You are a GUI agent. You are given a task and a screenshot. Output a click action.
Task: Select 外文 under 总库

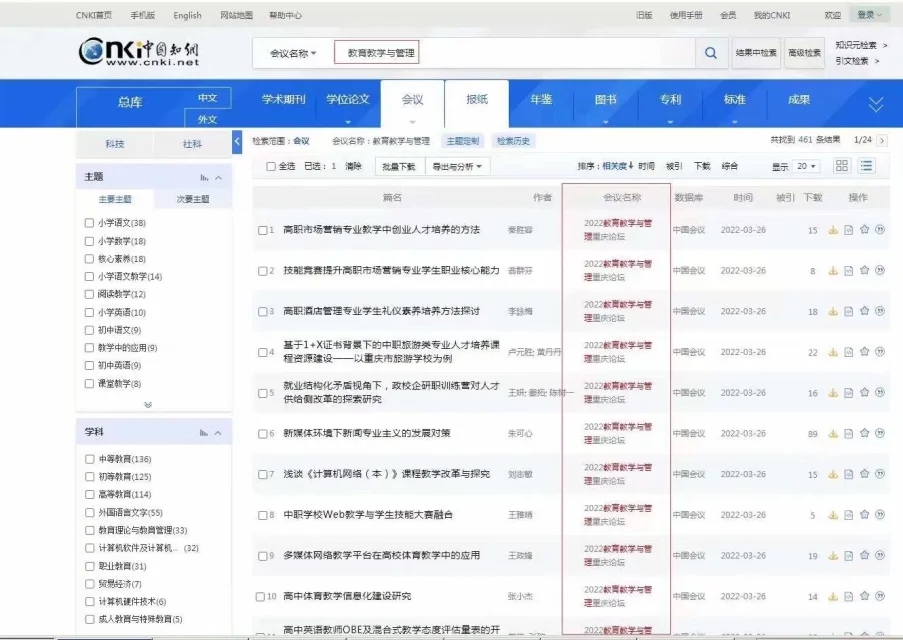pos(207,119)
